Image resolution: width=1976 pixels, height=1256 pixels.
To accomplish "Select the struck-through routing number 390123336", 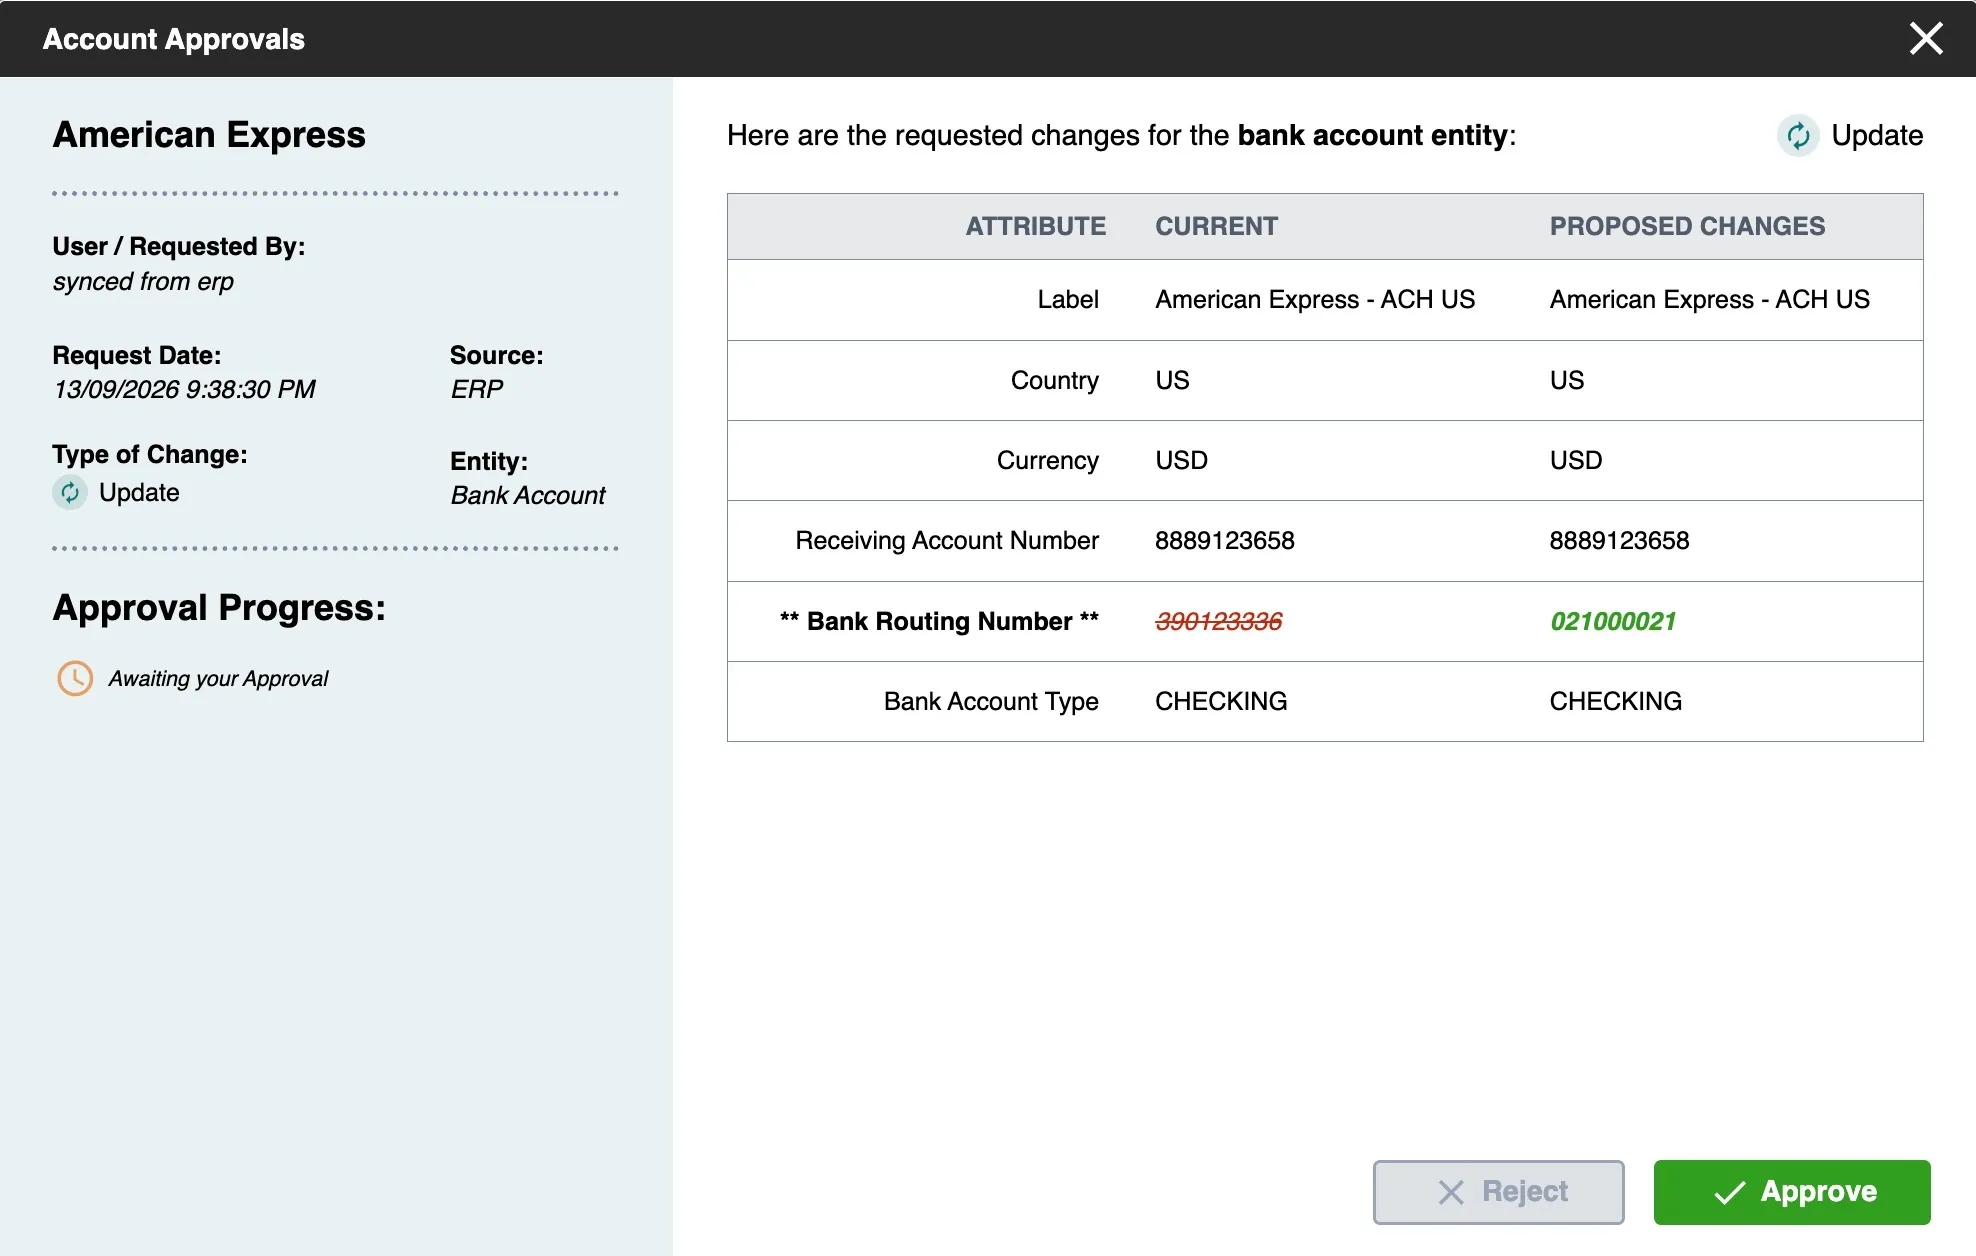I will [x=1218, y=621].
